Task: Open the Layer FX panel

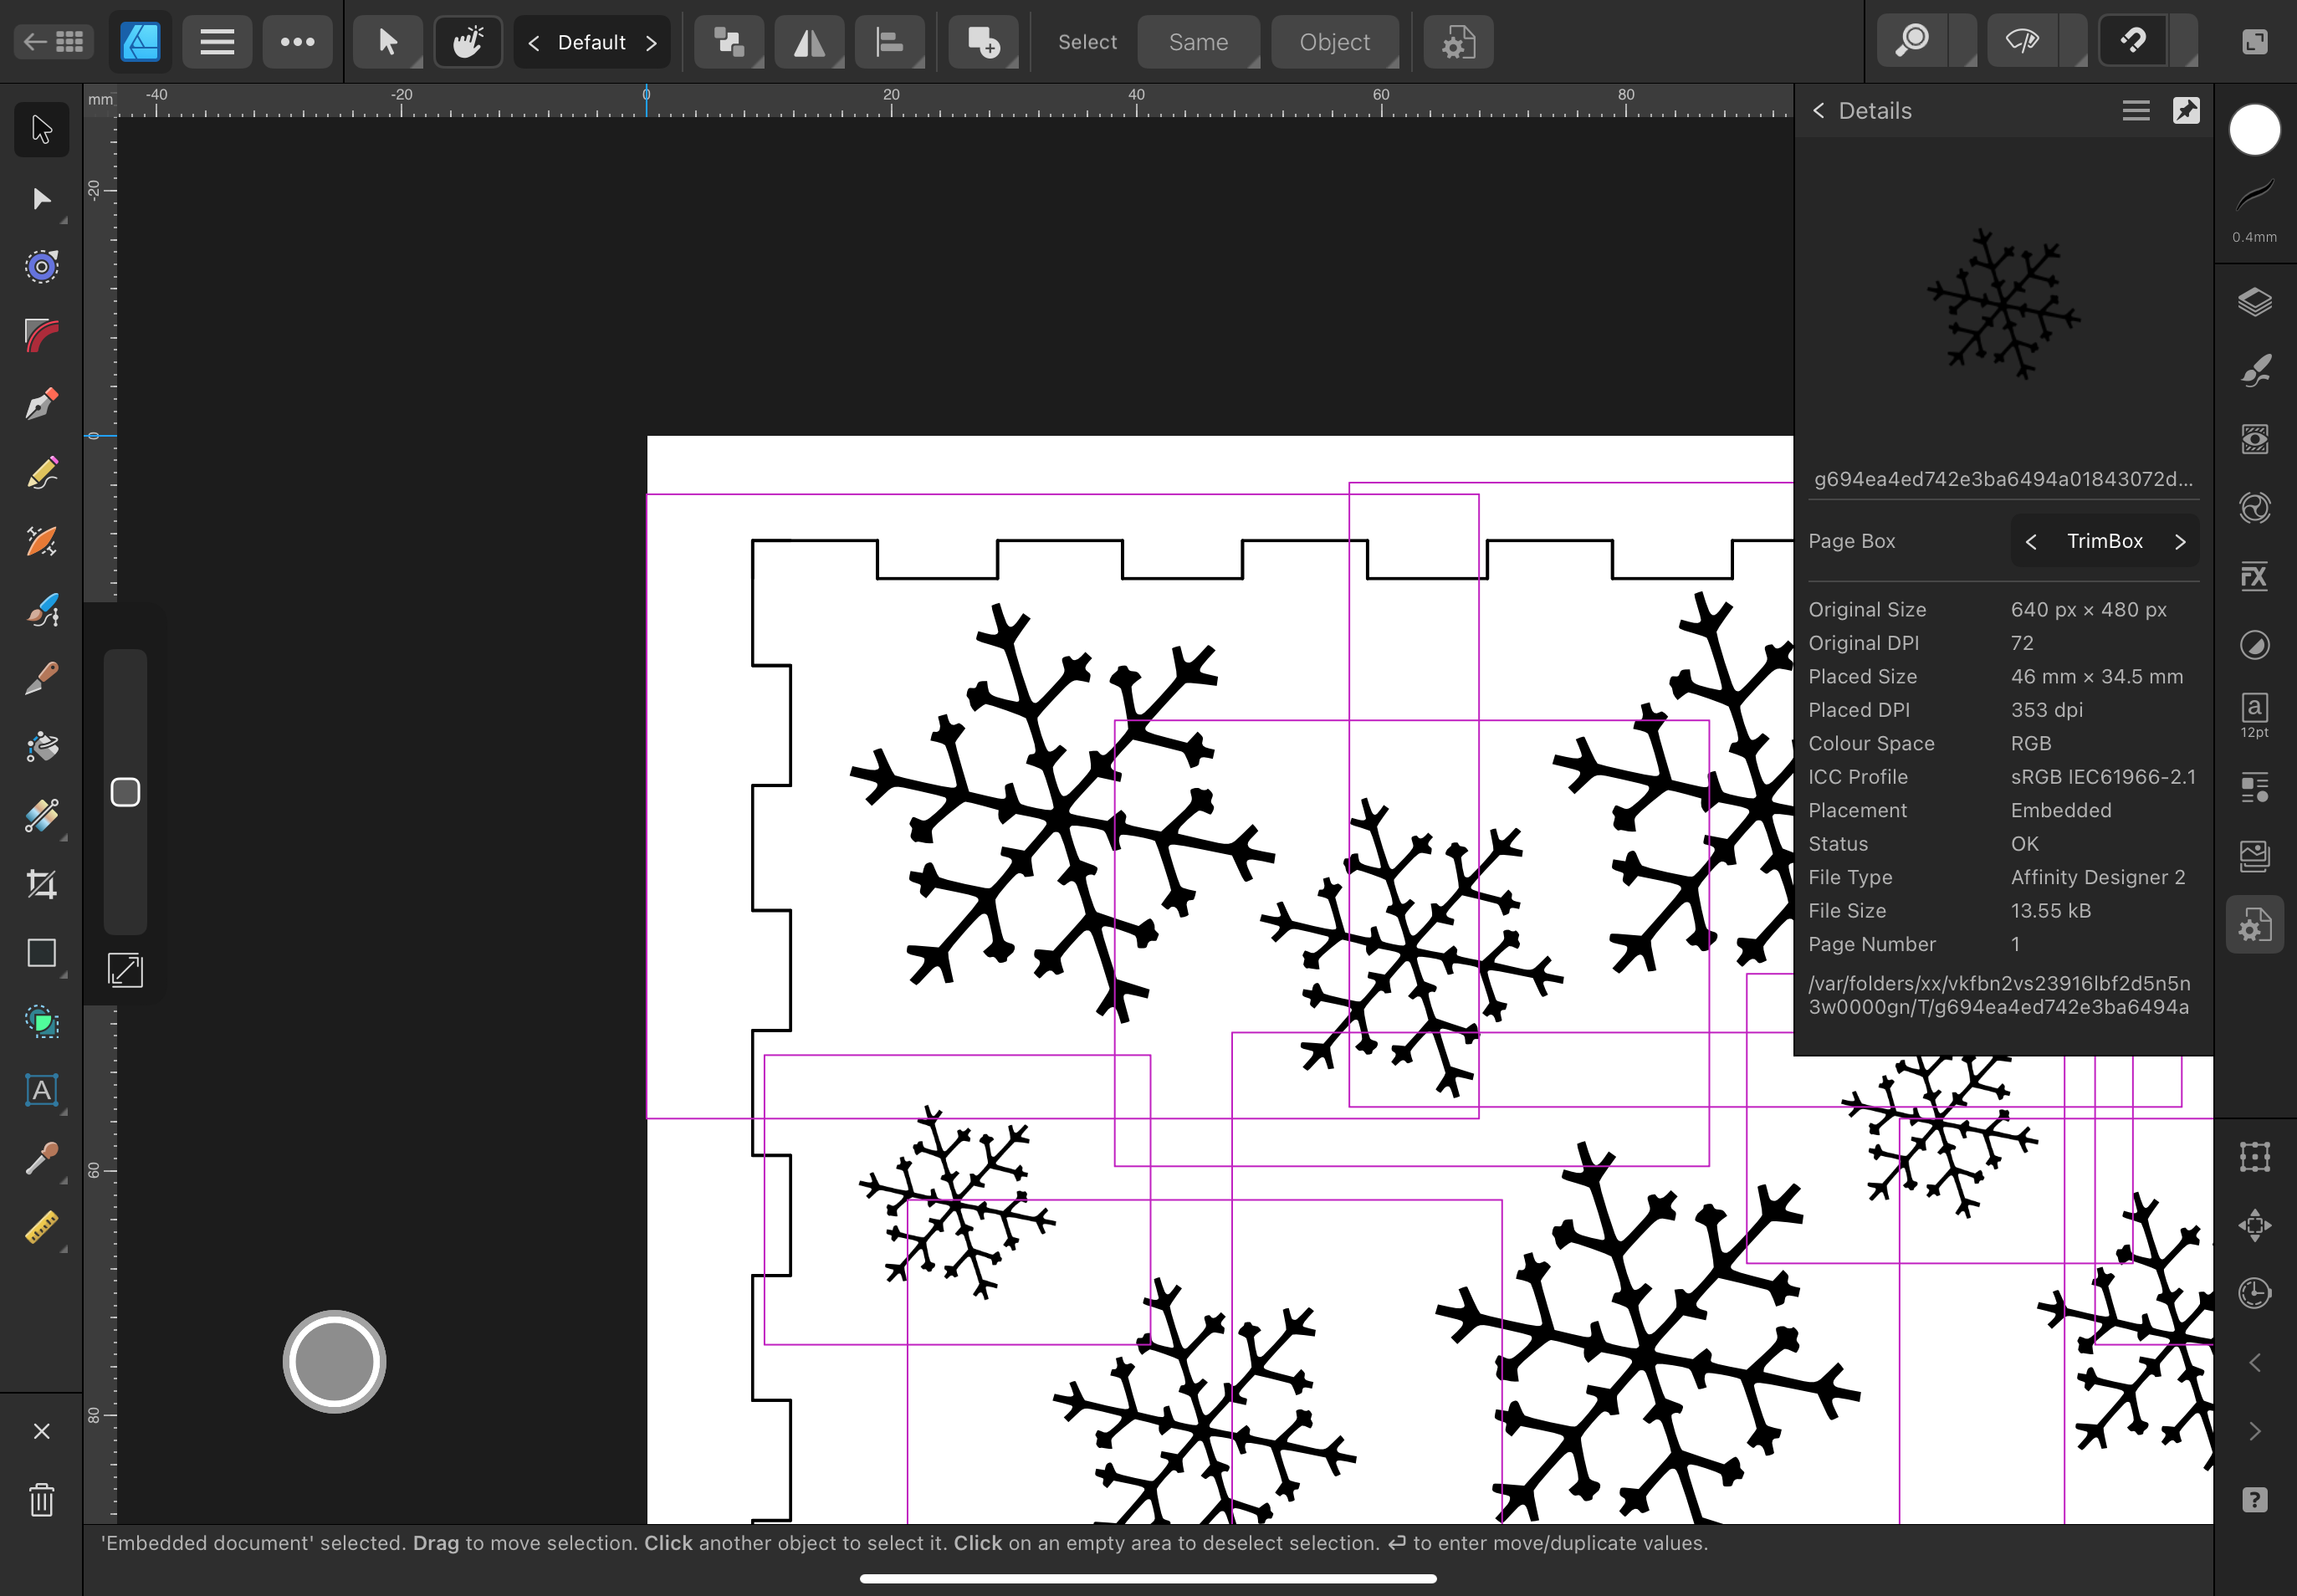Action: click(x=2254, y=577)
